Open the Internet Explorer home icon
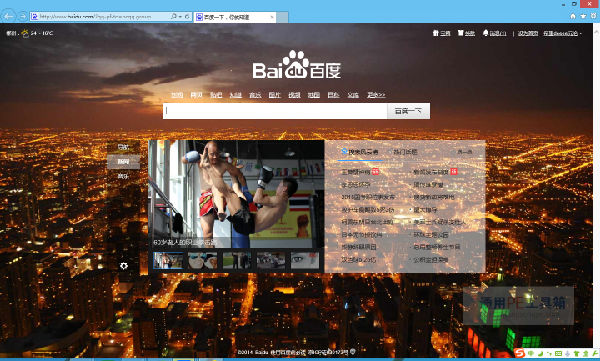This screenshot has width=600, height=361. (x=572, y=16)
